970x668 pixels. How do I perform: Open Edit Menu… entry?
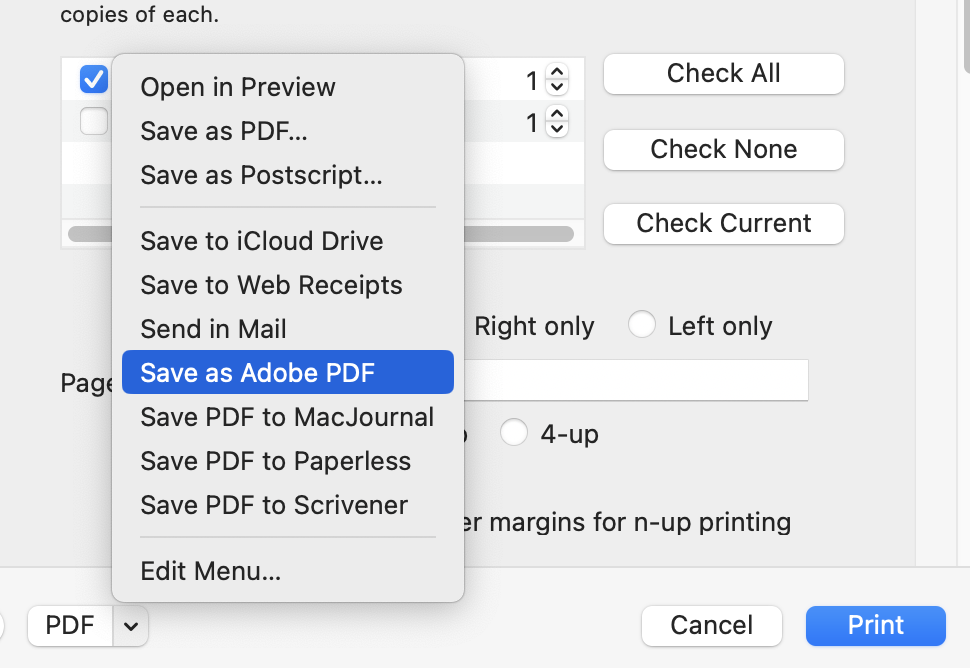click(211, 571)
